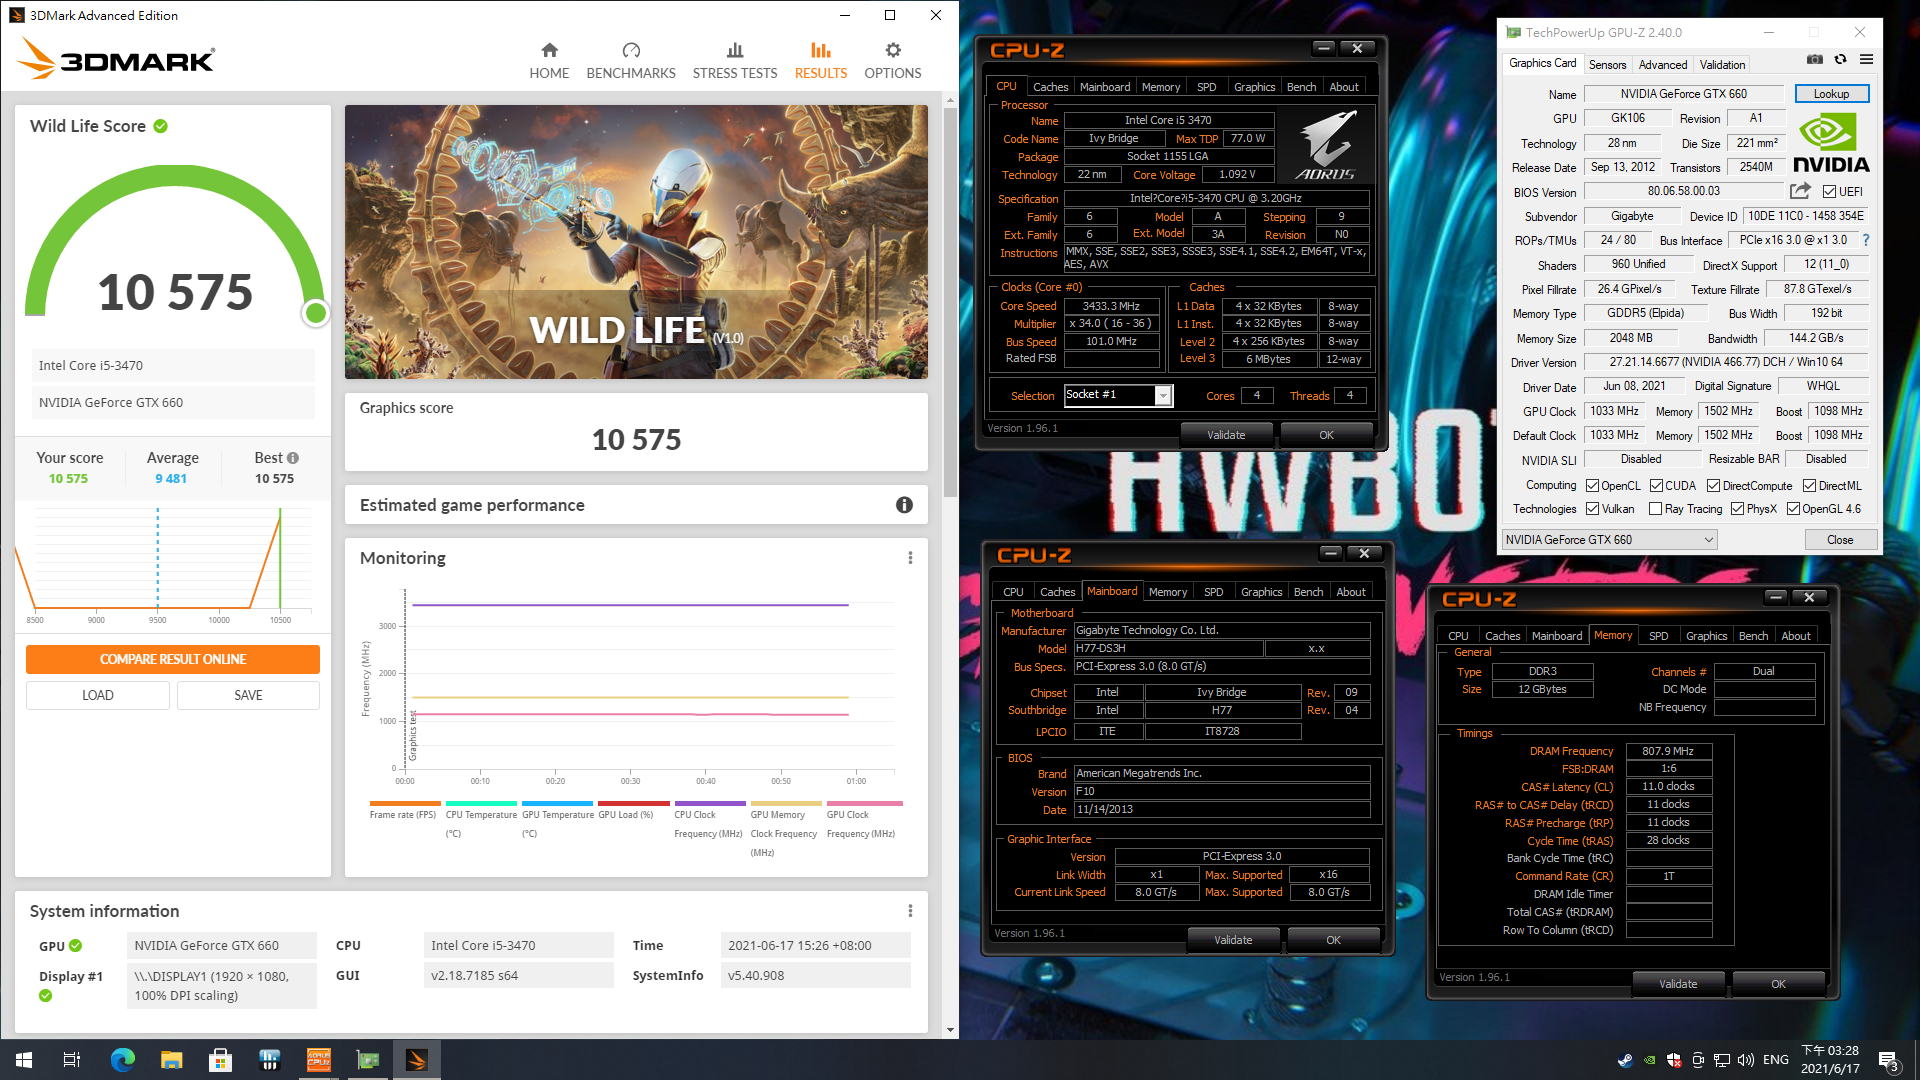The width and height of the screenshot is (1920, 1080).
Task: Switch to GPU-Z taskbar icon
Action: coord(367,1060)
